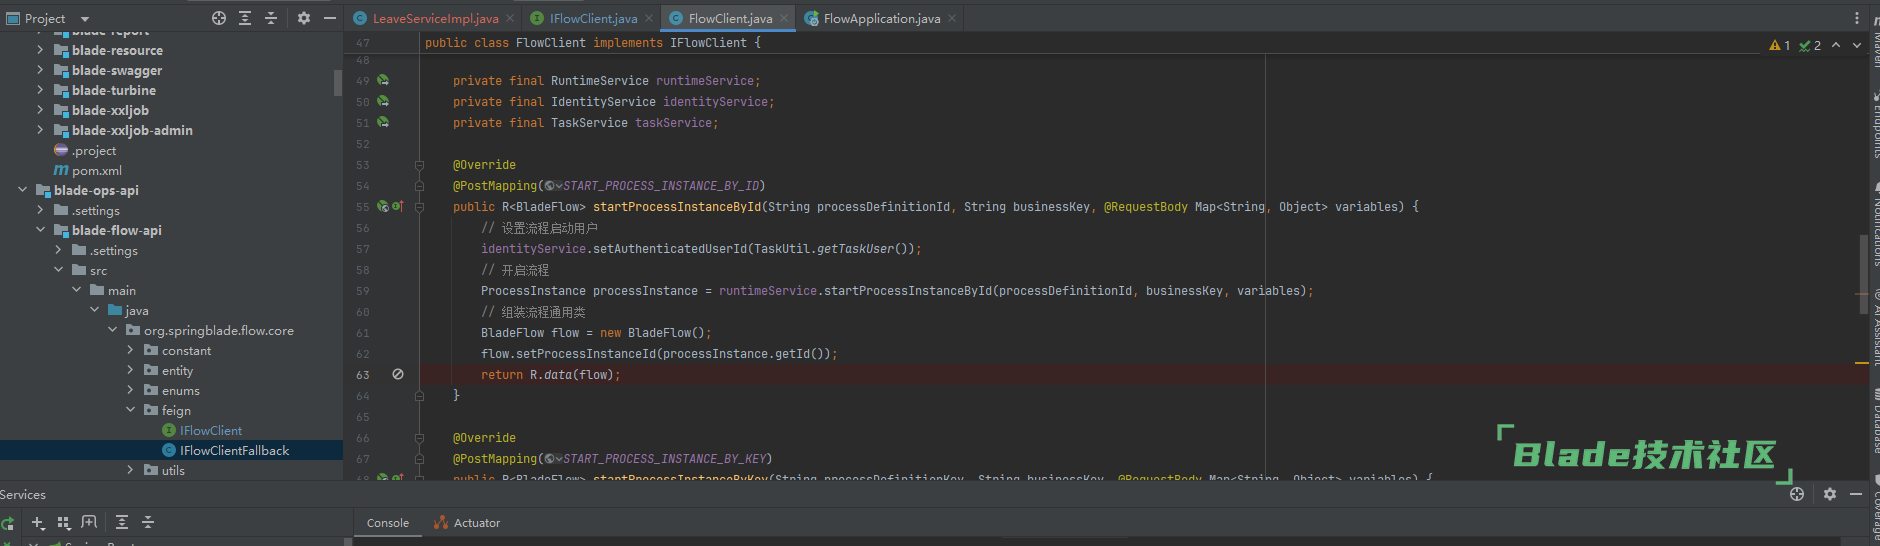1880x546 pixels.
Task: Close FlowClient.java tab
Action: pyautogui.click(x=784, y=18)
